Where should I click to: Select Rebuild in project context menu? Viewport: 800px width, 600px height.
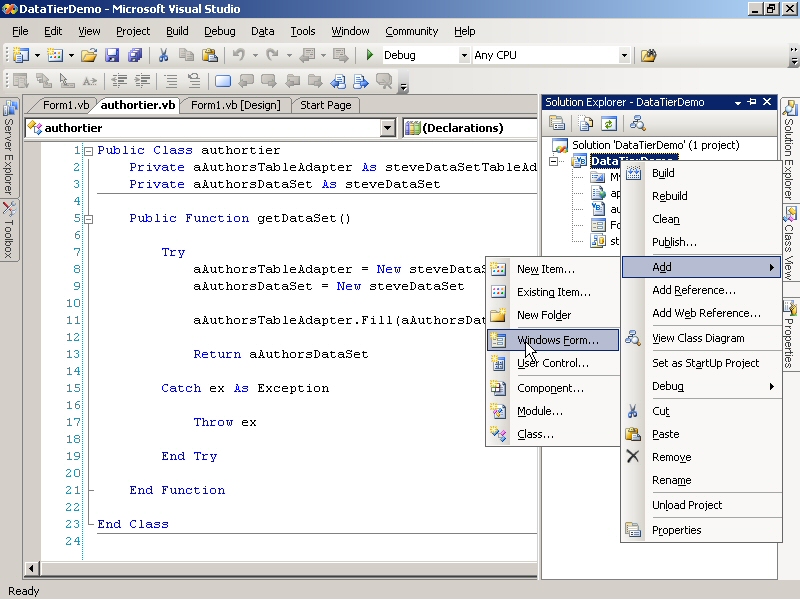click(x=702, y=196)
